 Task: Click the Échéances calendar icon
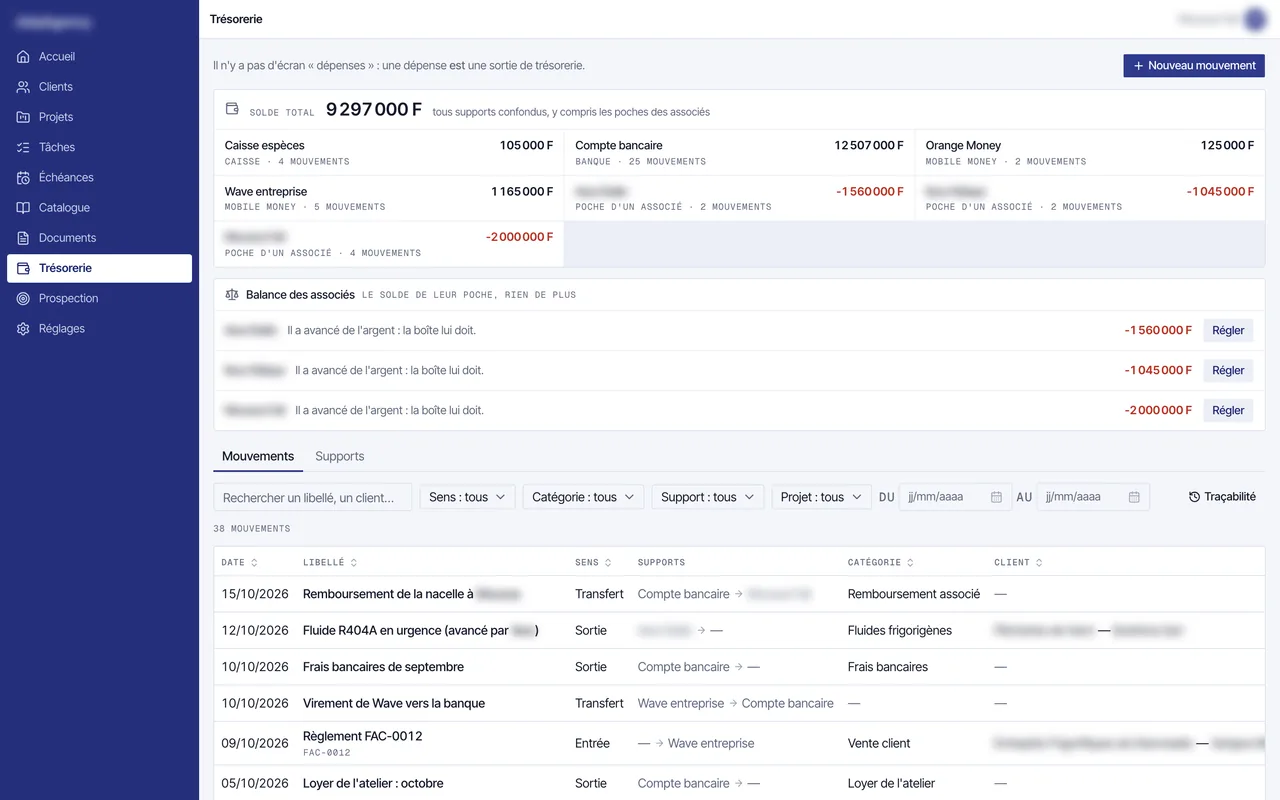23,178
